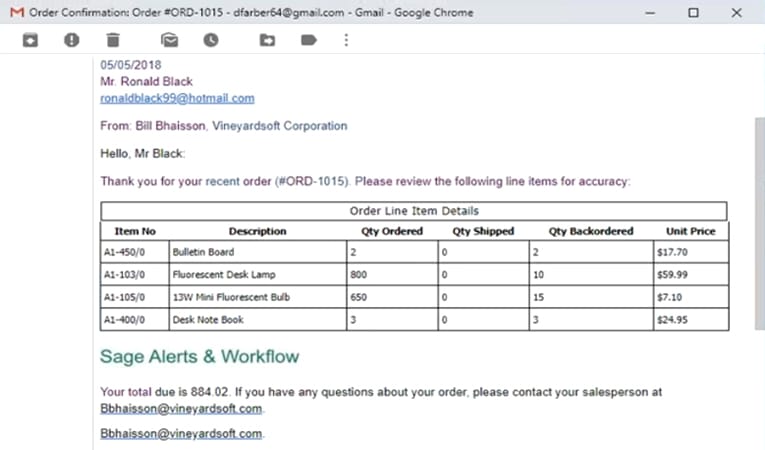Open ronaldblack99@hotmail.com email link
This screenshot has width=765, height=450.
[x=177, y=98]
